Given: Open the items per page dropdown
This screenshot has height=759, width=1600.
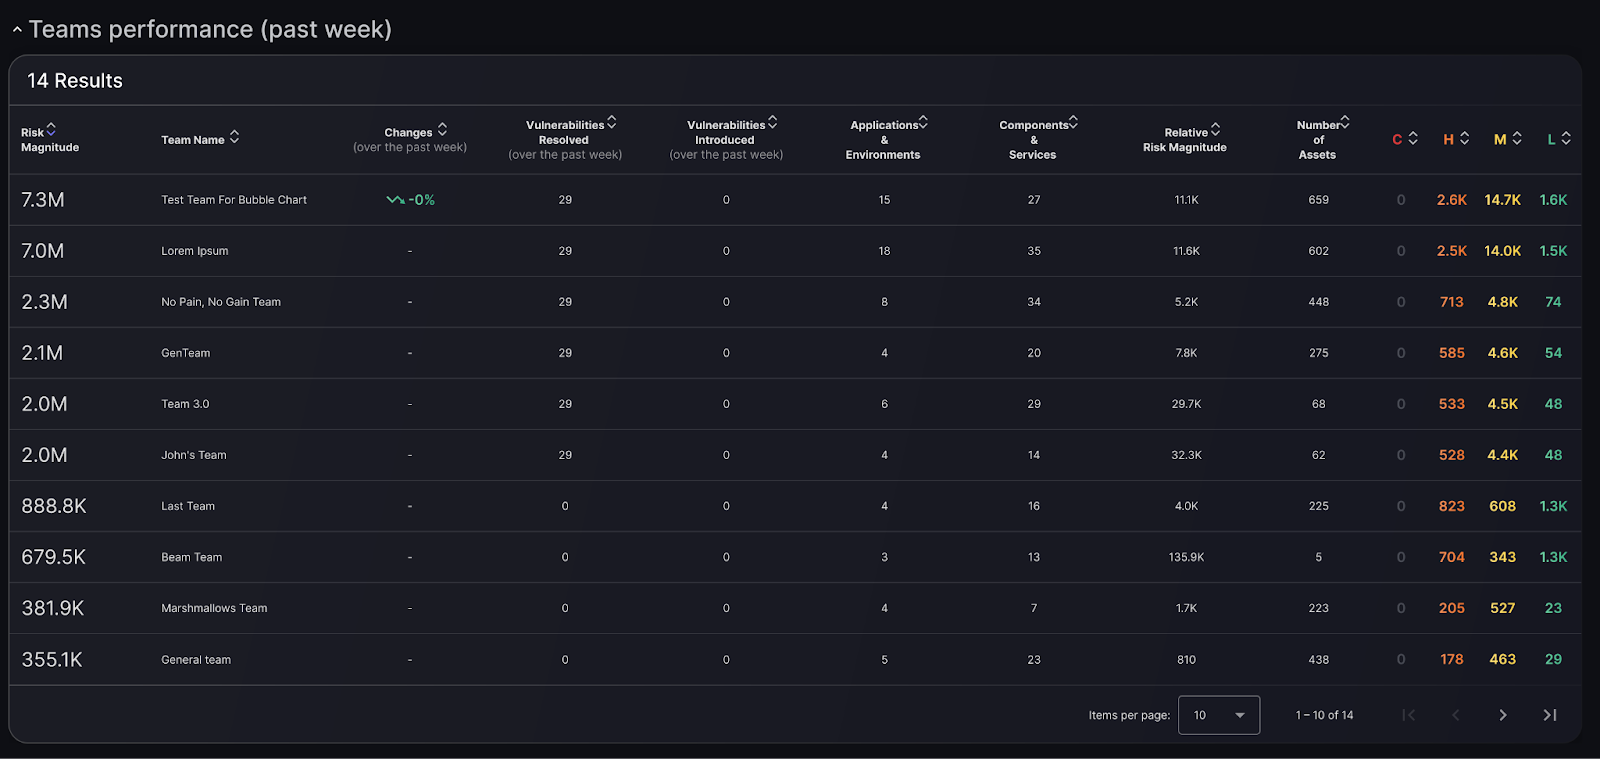Looking at the screenshot, I should click(1219, 715).
